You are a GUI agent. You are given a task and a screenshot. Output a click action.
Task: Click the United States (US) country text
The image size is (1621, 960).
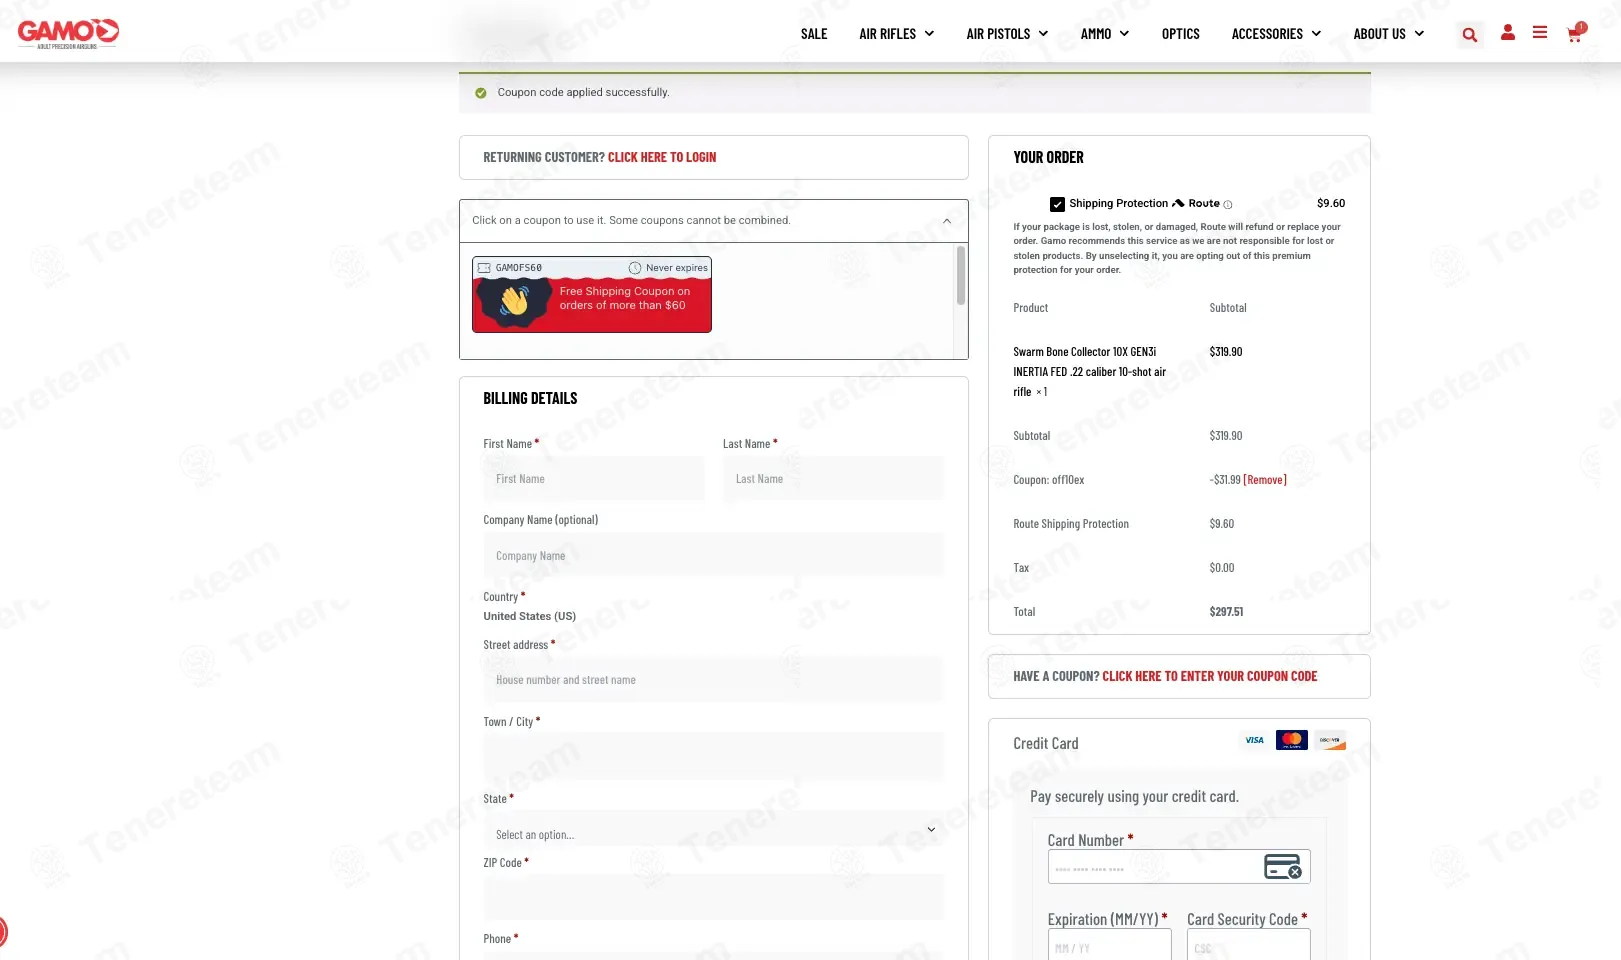tap(530, 617)
